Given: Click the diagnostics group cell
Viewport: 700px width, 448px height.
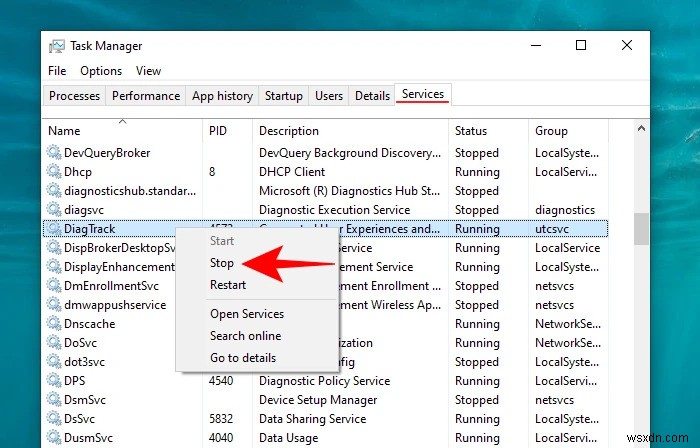Looking at the screenshot, I should point(565,210).
